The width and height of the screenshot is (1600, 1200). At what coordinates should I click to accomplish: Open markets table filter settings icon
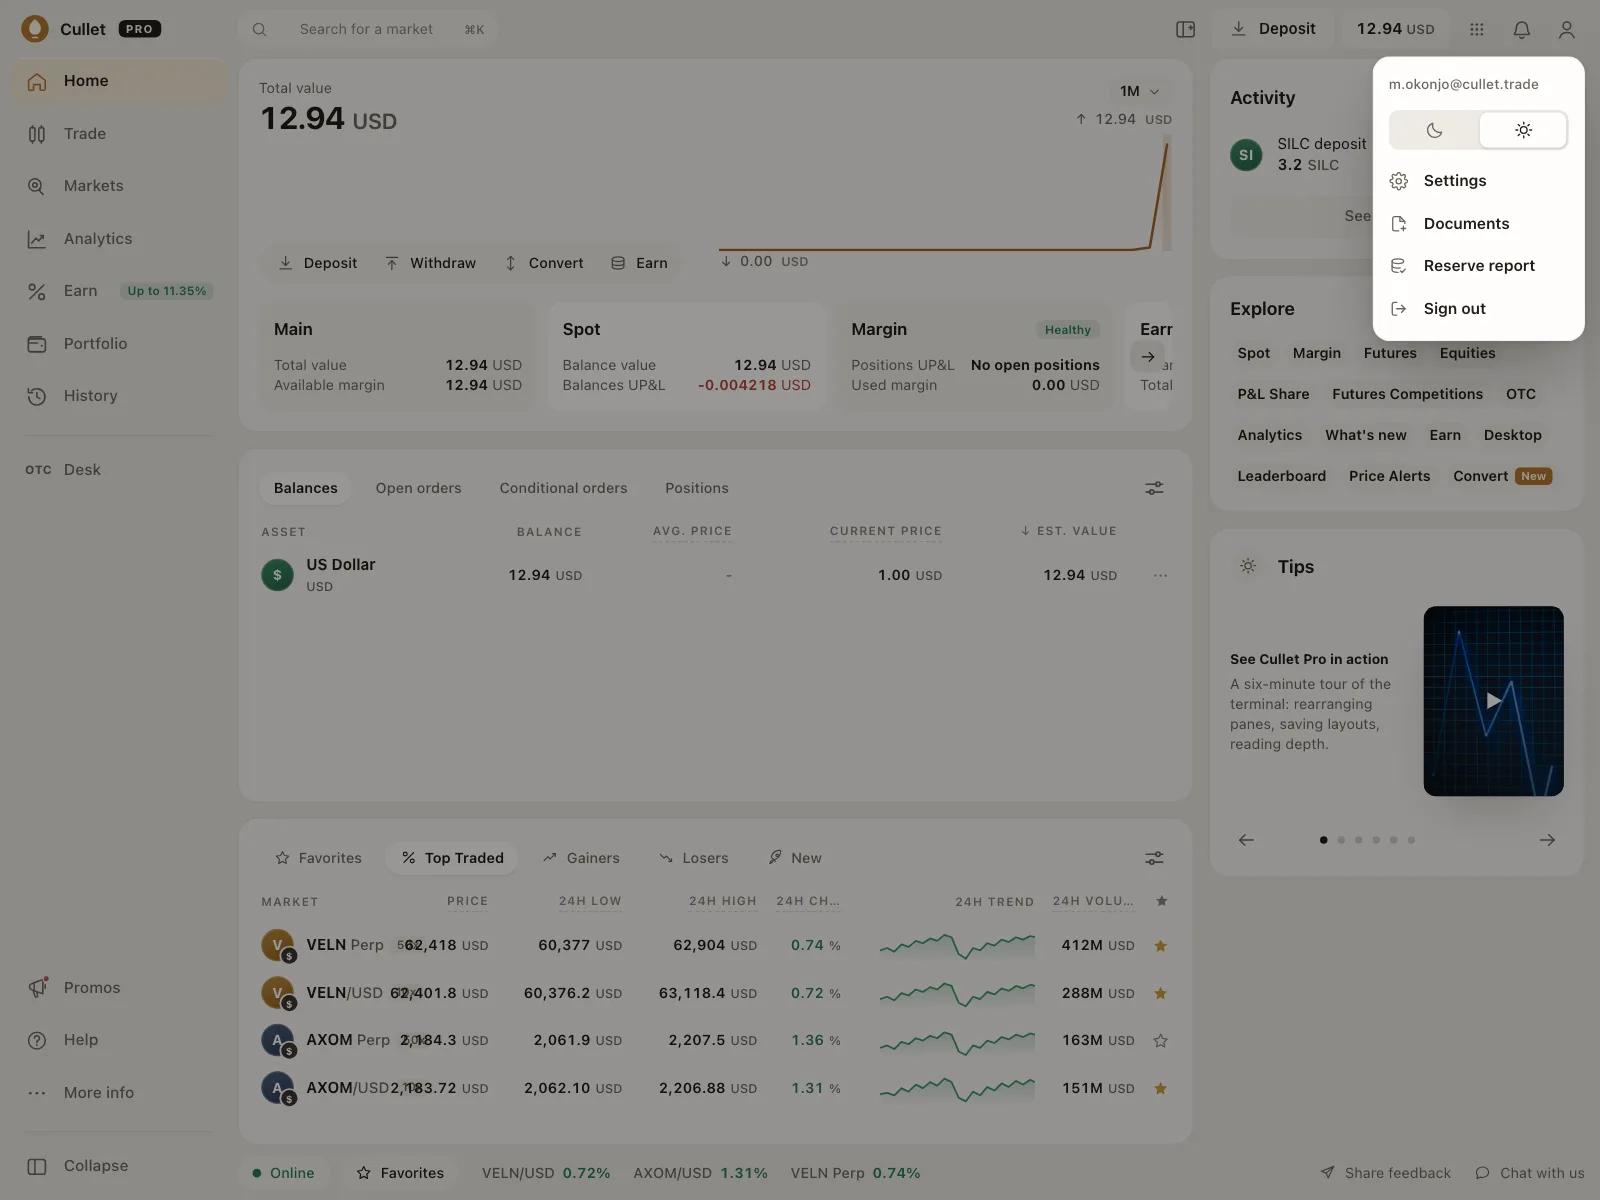click(x=1154, y=858)
